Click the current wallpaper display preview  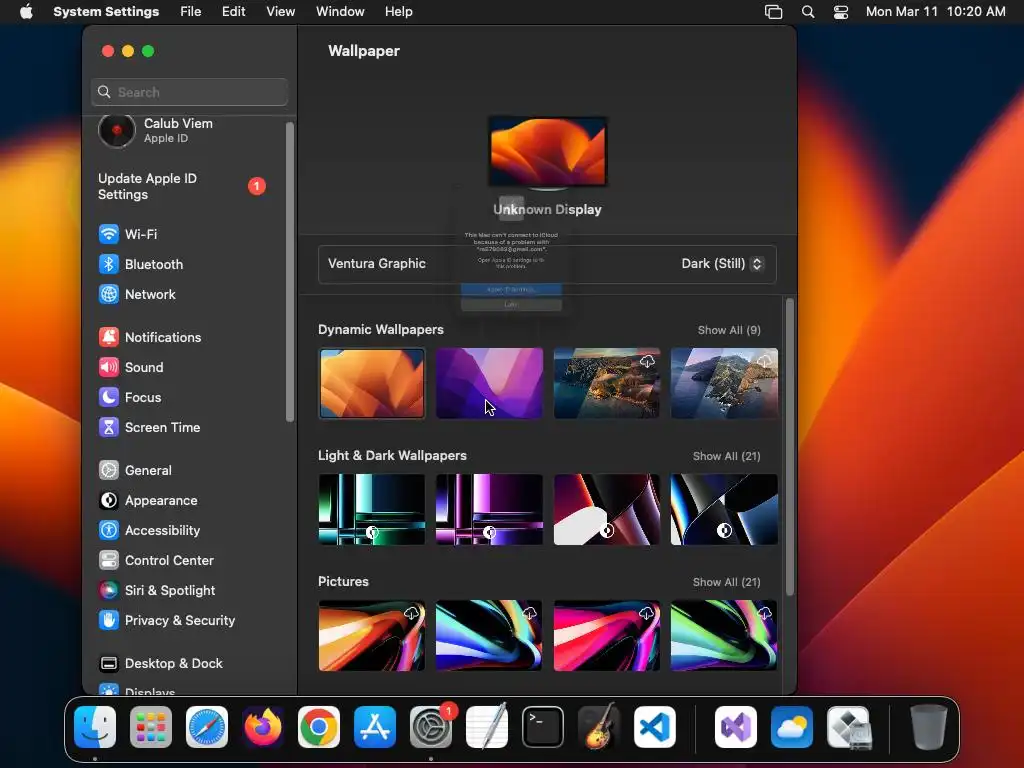pyautogui.click(x=547, y=152)
